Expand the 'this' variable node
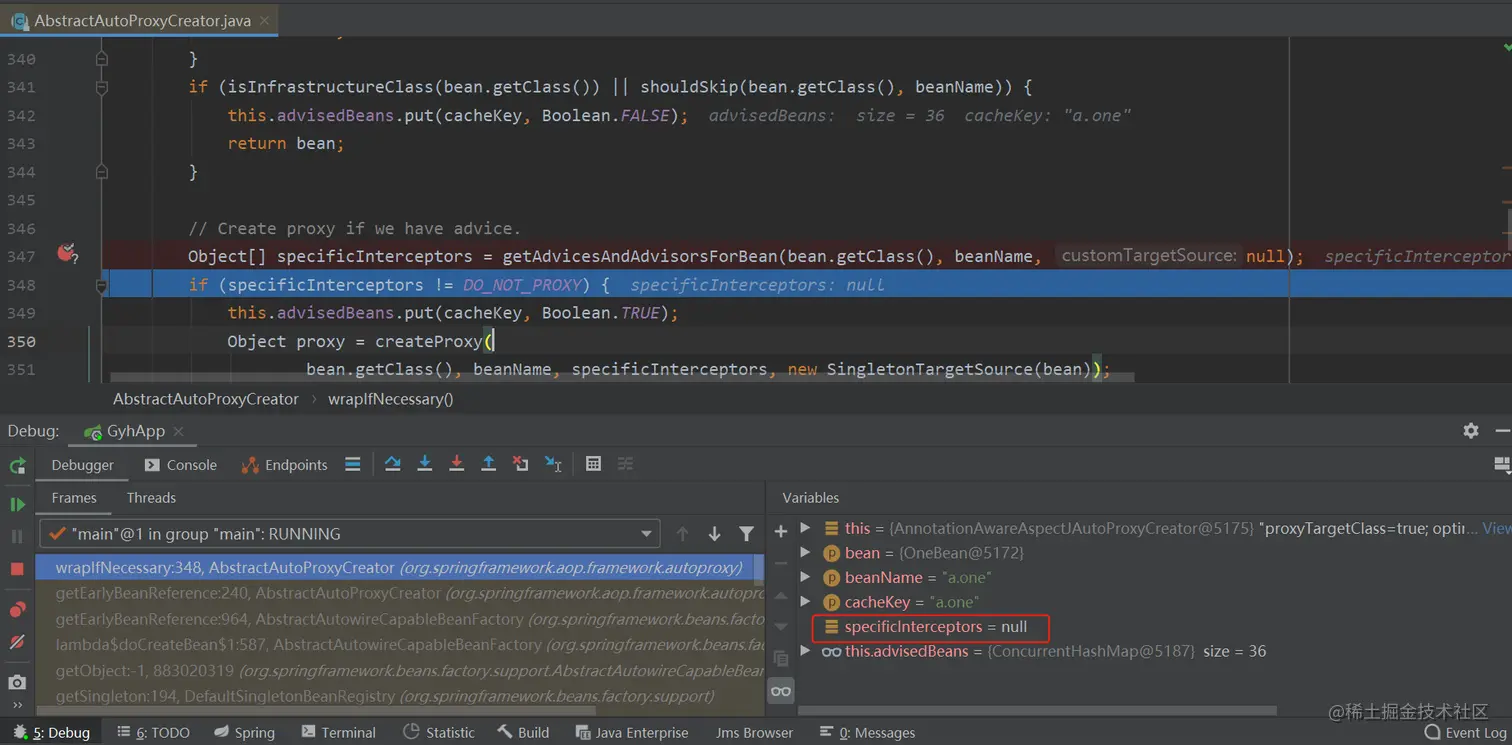The width and height of the screenshot is (1512, 745). 806,528
